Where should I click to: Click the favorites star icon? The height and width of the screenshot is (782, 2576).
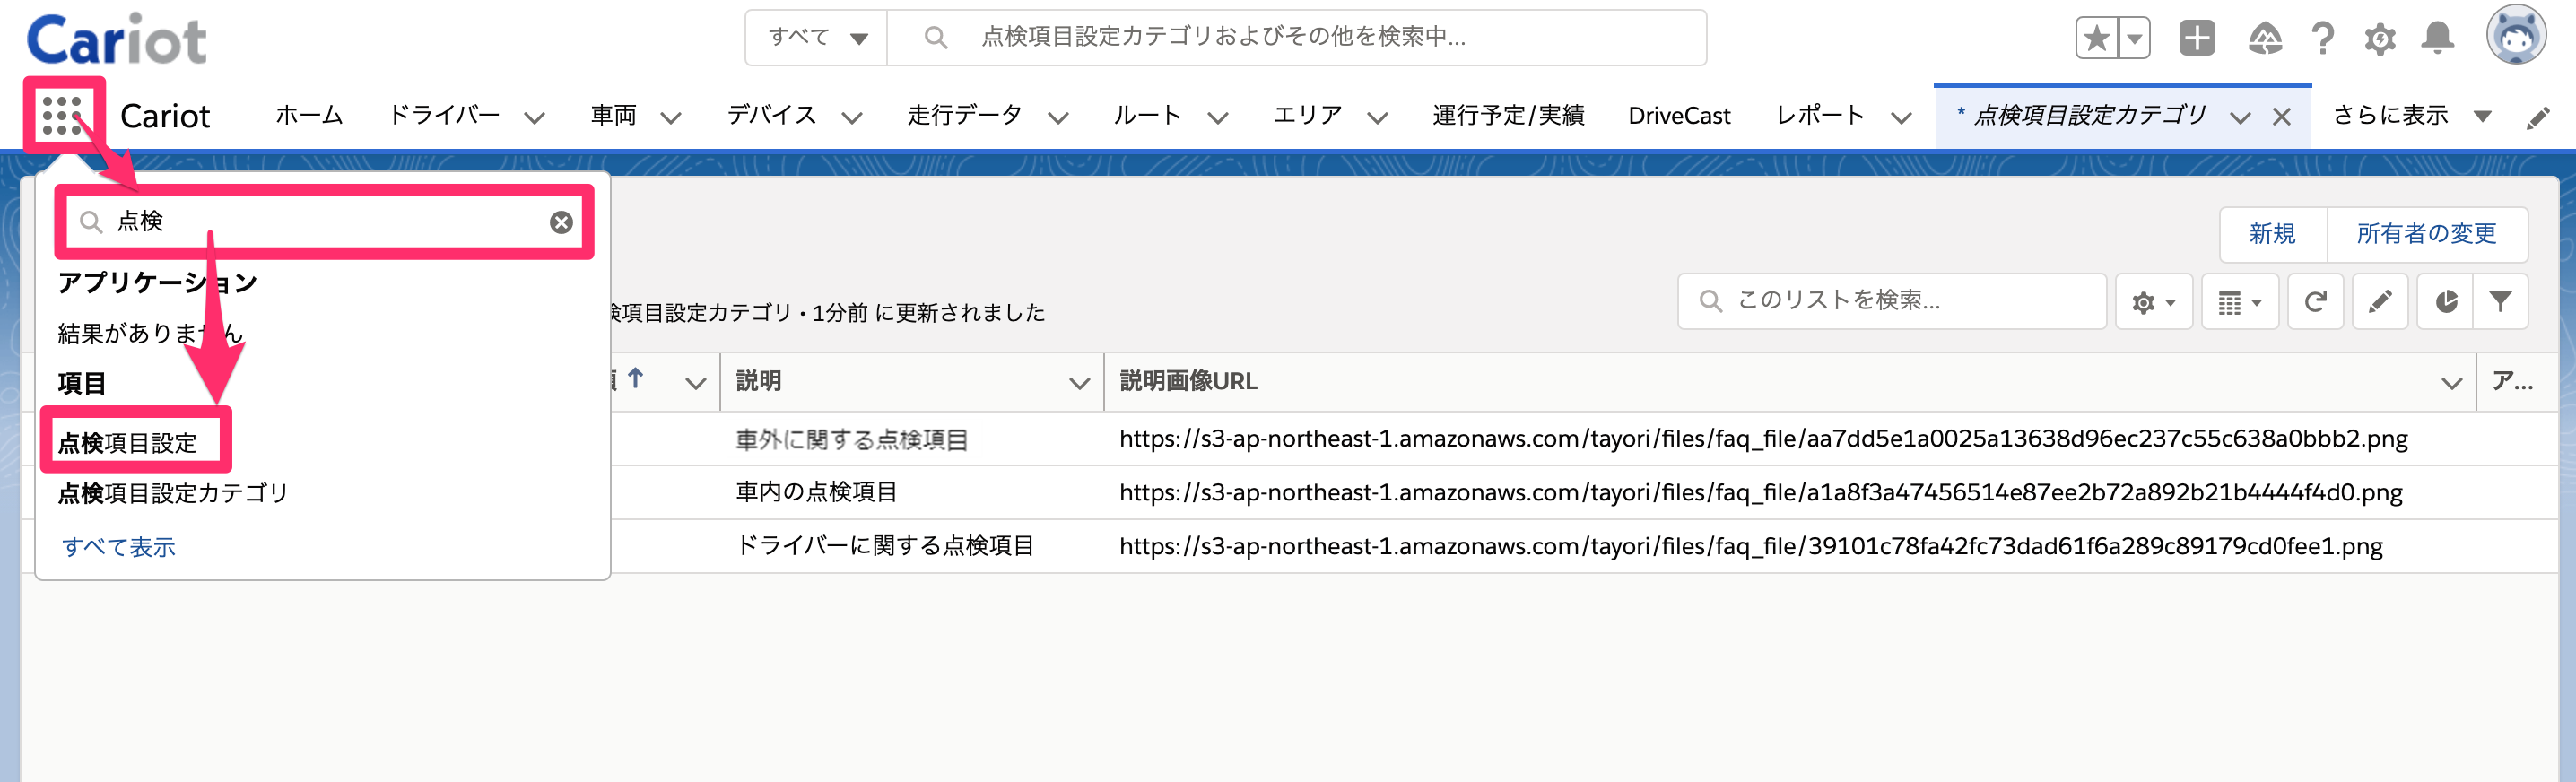point(2096,39)
